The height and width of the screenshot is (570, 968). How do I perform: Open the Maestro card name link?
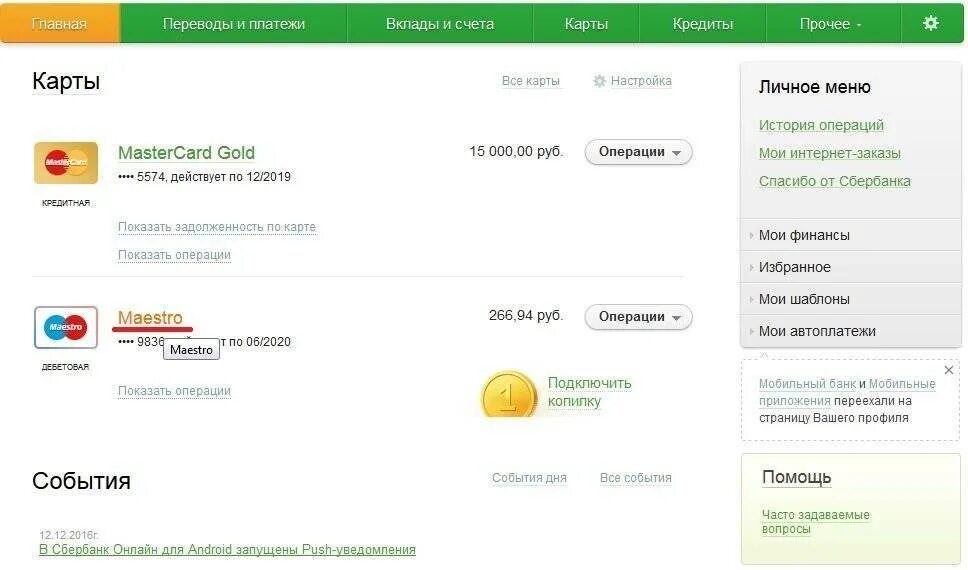150,317
